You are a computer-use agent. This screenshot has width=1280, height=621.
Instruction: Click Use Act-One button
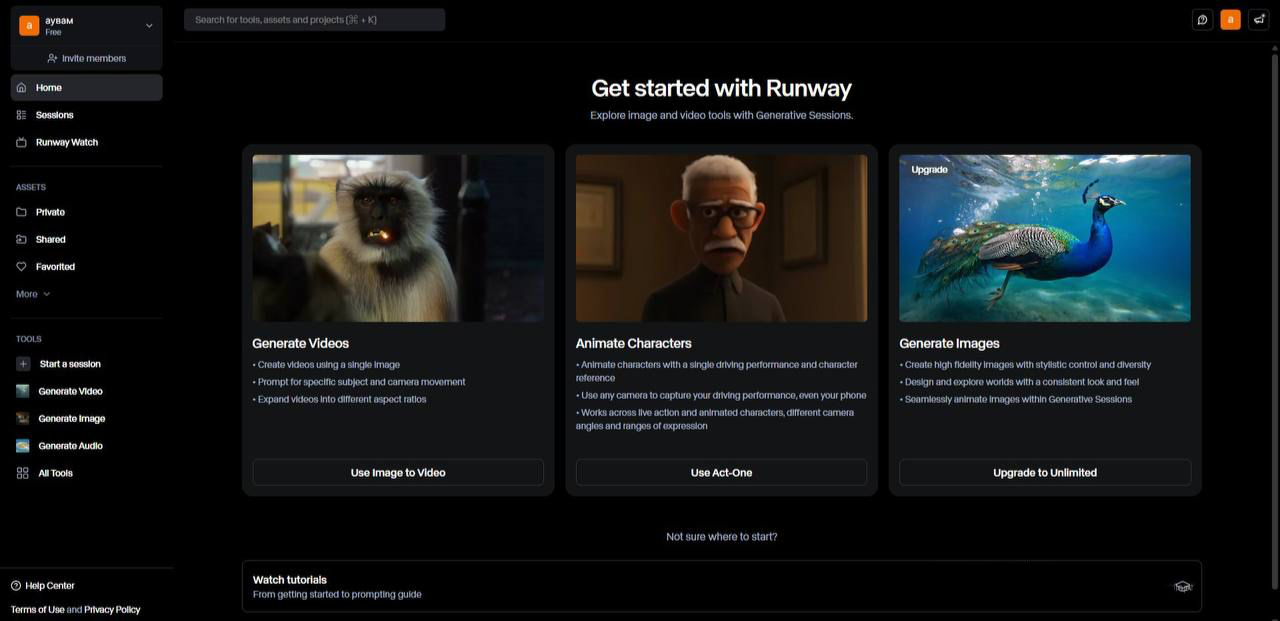tap(721, 473)
